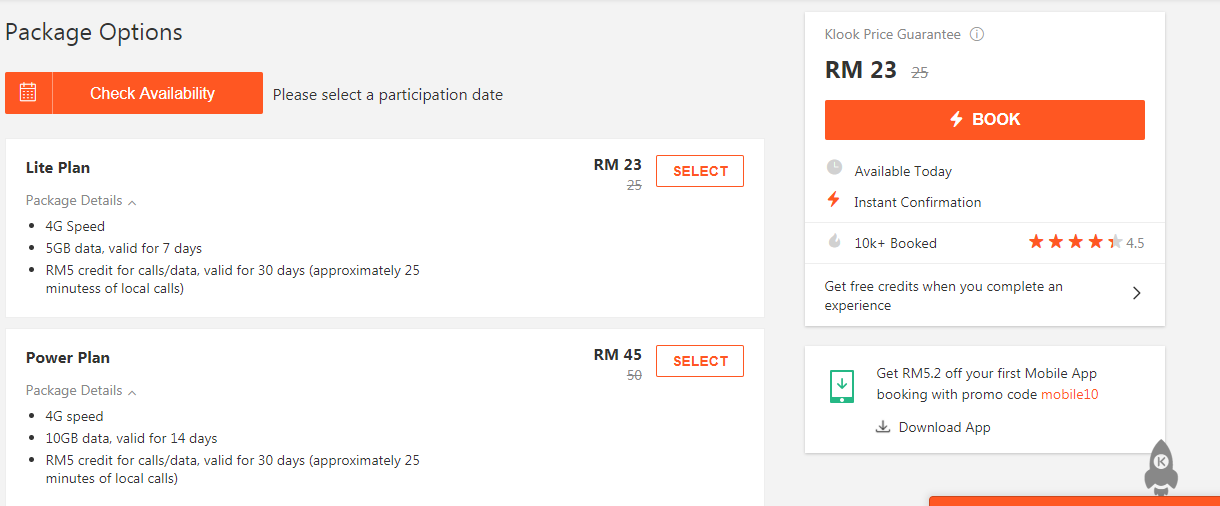Click the Power Plan title
The height and width of the screenshot is (506, 1220).
[x=68, y=357]
